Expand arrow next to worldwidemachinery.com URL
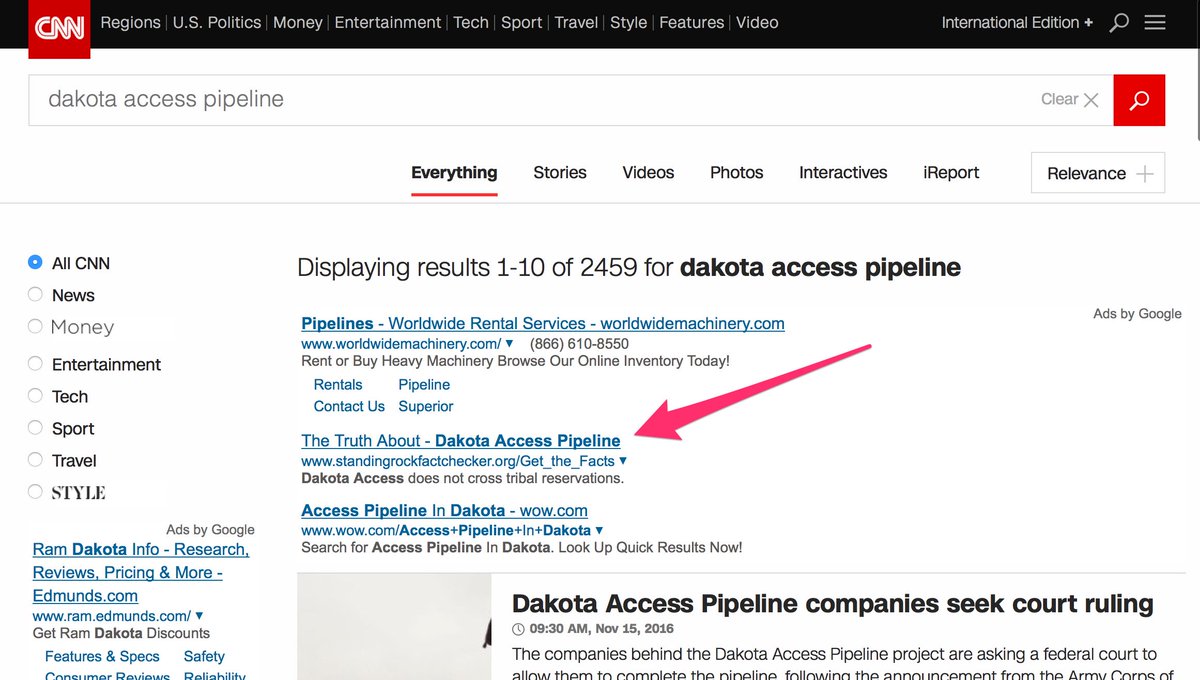This screenshot has height=680, width=1200. pos(509,343)
